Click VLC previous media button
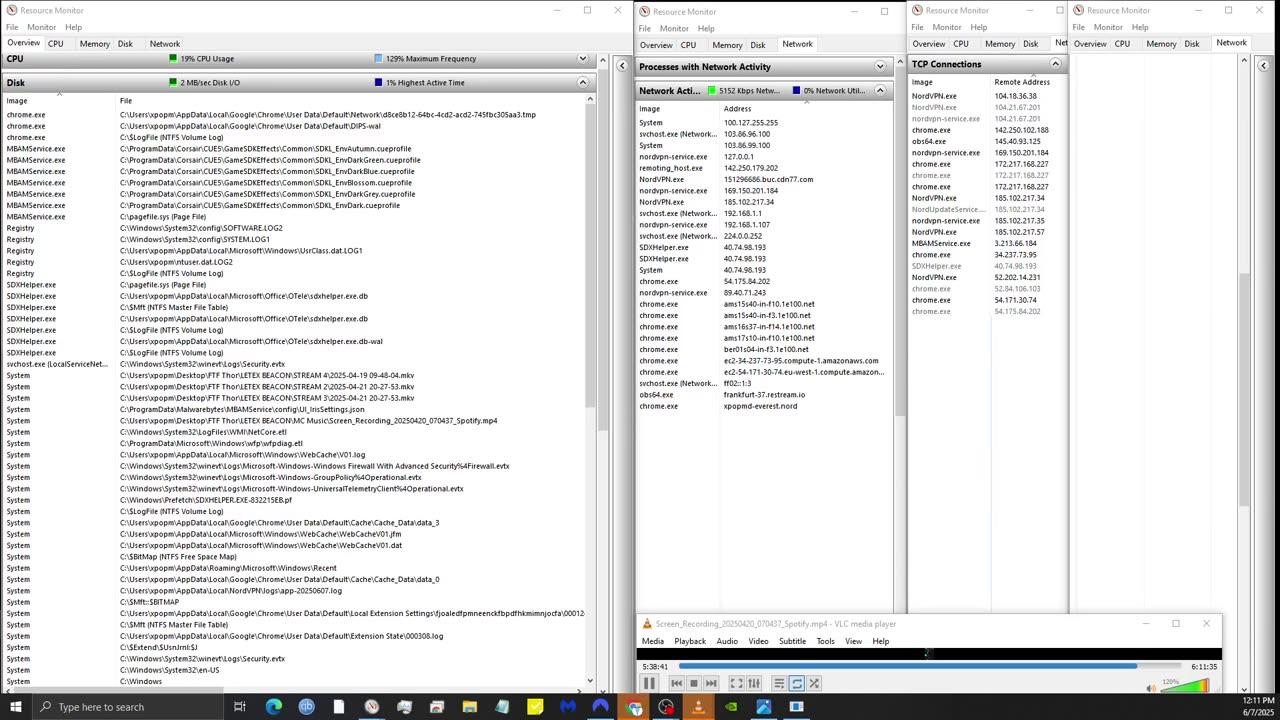This screenshot has width=1280, height=720. 676,683
